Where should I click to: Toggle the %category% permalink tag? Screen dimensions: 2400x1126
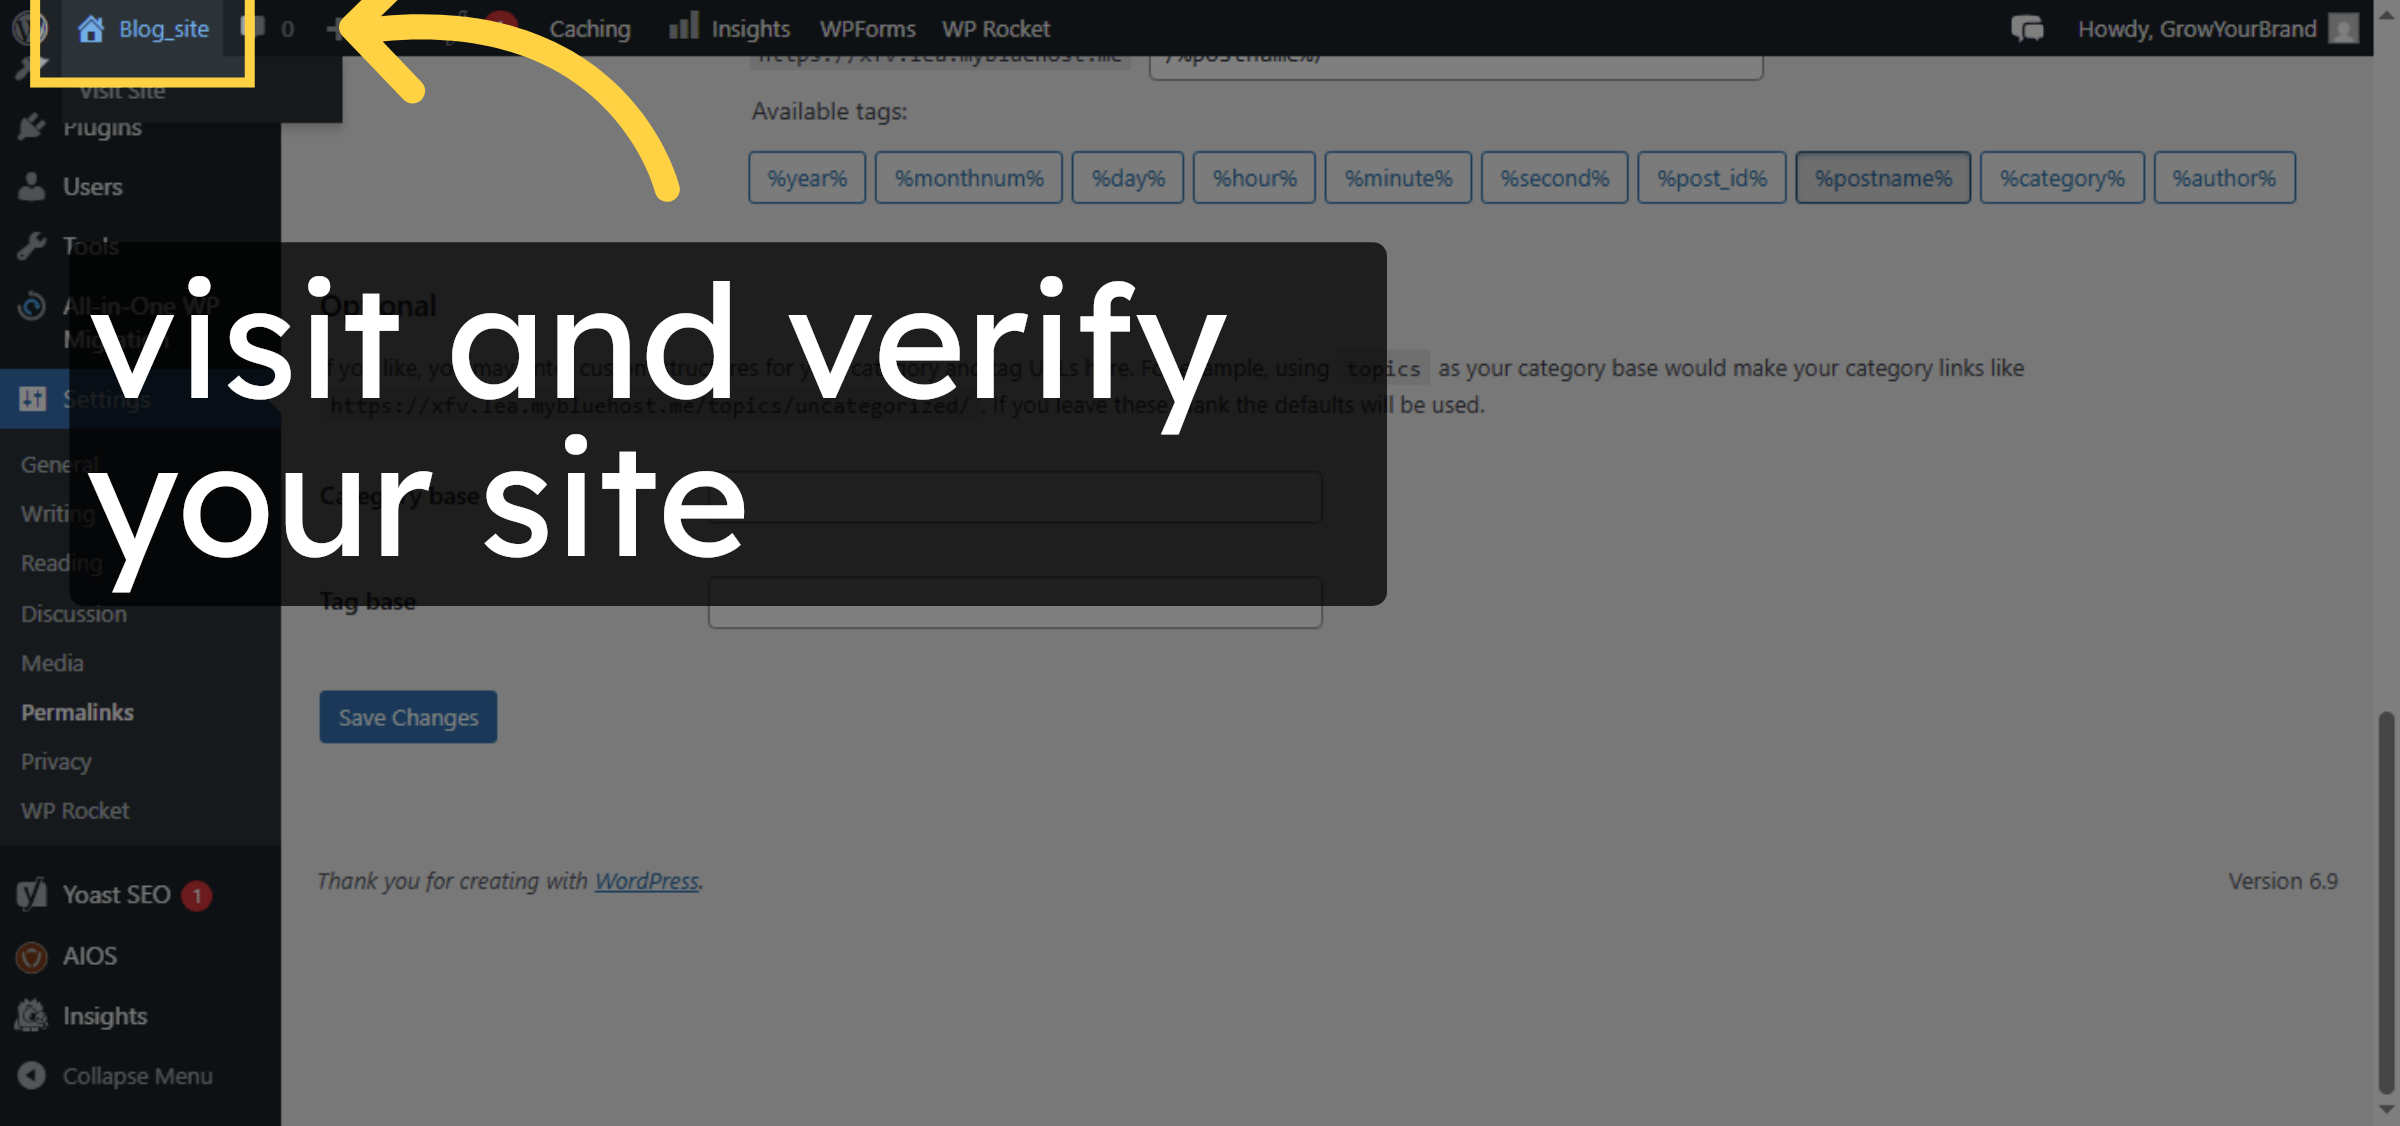click(x=2062, y=177)
